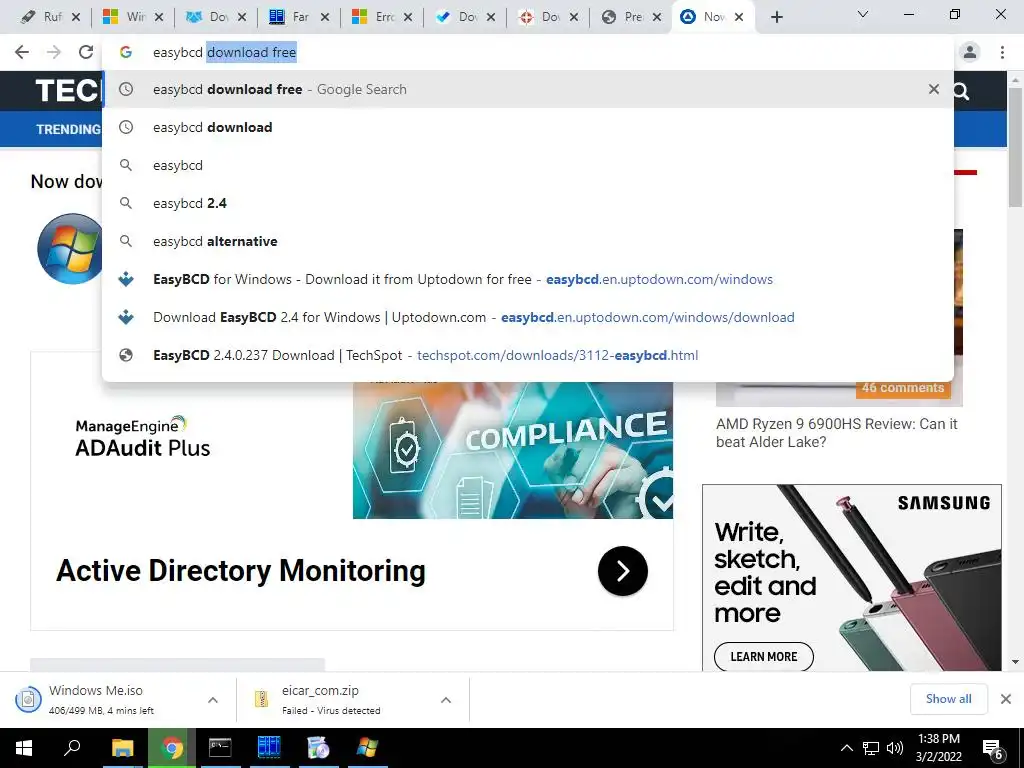Click the Samsung 'LEARN MORE' button
The height and width of the screenshot is (768, 1024).
click(x=763, y=656)
